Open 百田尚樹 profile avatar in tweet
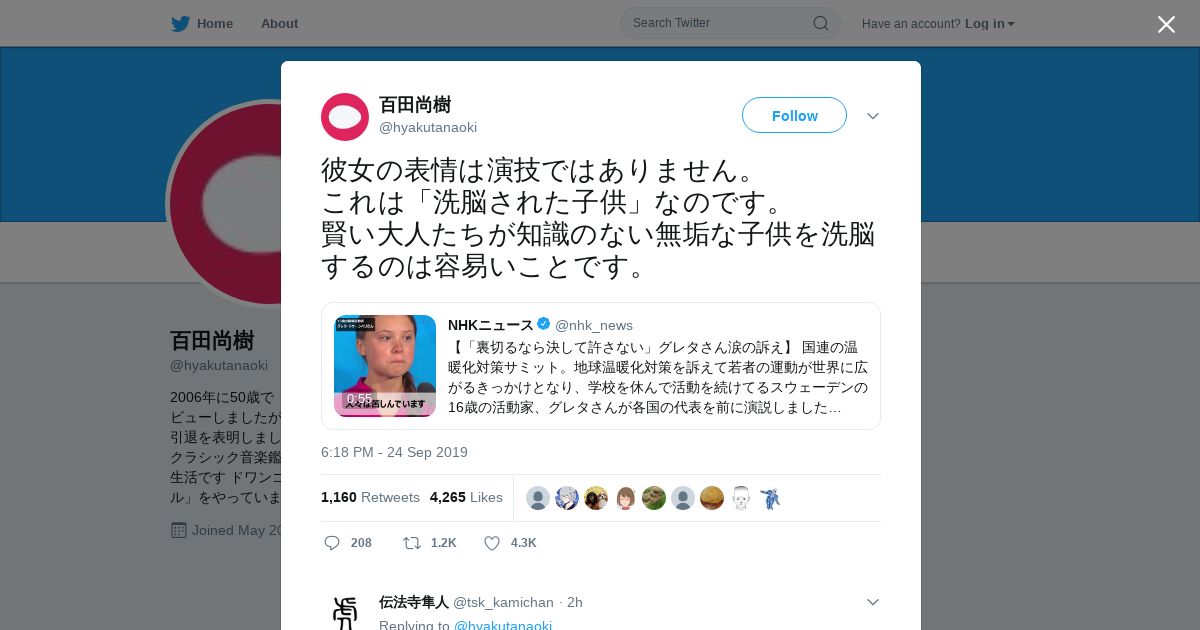Screen dimensions: 1200x630 coord(345,117)
